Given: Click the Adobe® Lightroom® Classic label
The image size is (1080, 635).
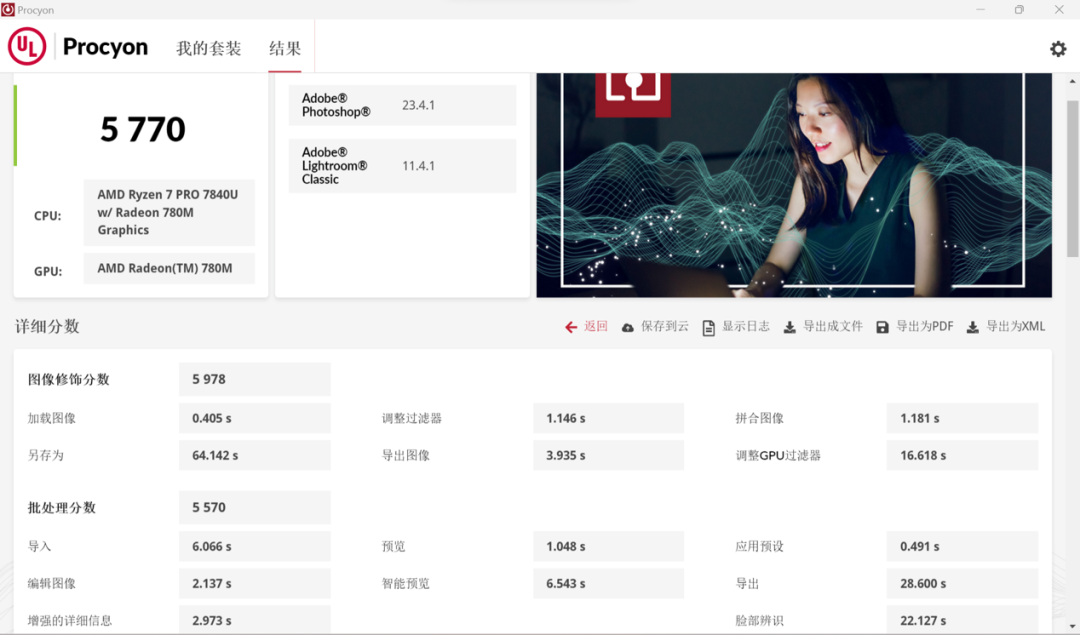Looking at the screenshot, I should [x=334, y=166].
